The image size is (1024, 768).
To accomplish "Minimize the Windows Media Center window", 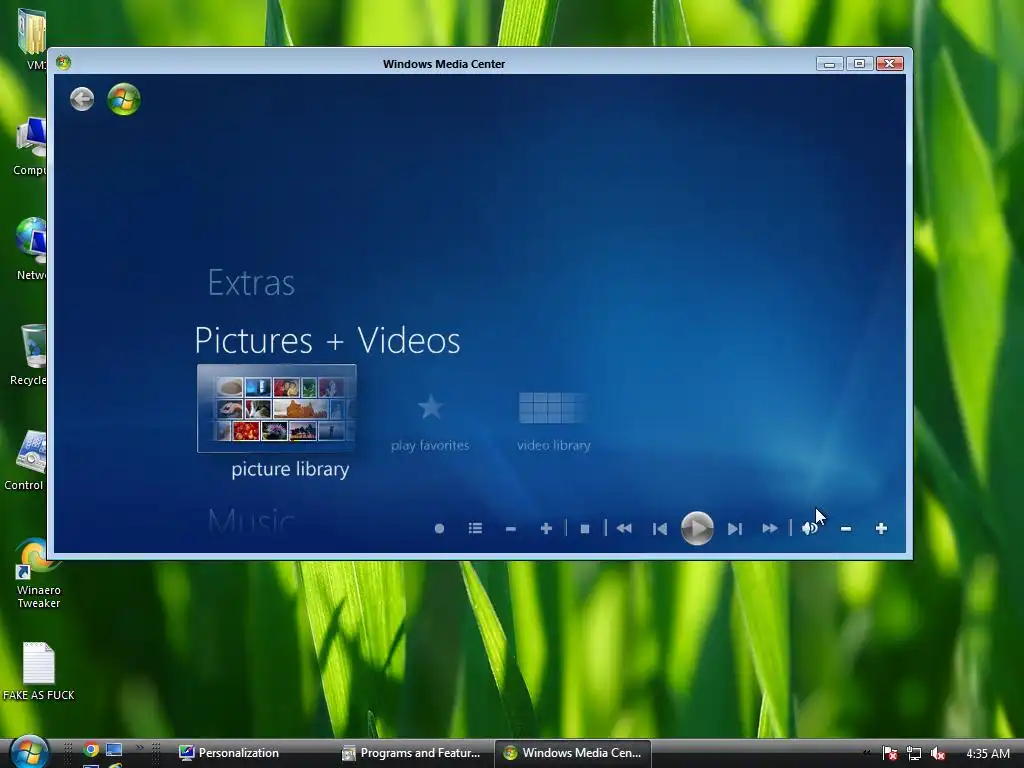I will (x=829, y=63).
